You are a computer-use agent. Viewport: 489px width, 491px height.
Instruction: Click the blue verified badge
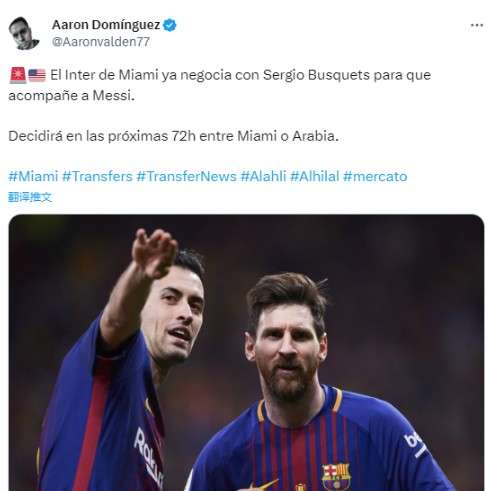[170, 25]
